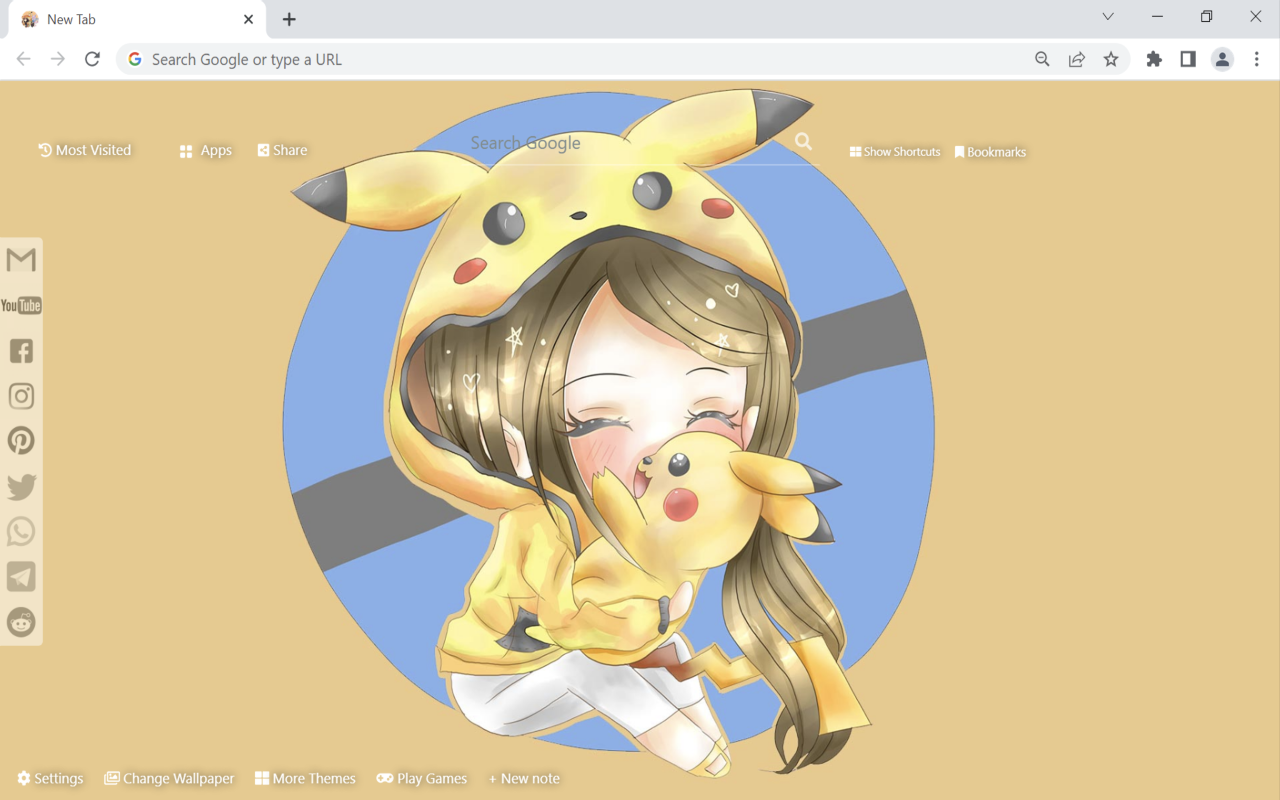Viewport: 1280px width, 800px height.
Task: Restore down the browser window
Action: [1206, 17]
